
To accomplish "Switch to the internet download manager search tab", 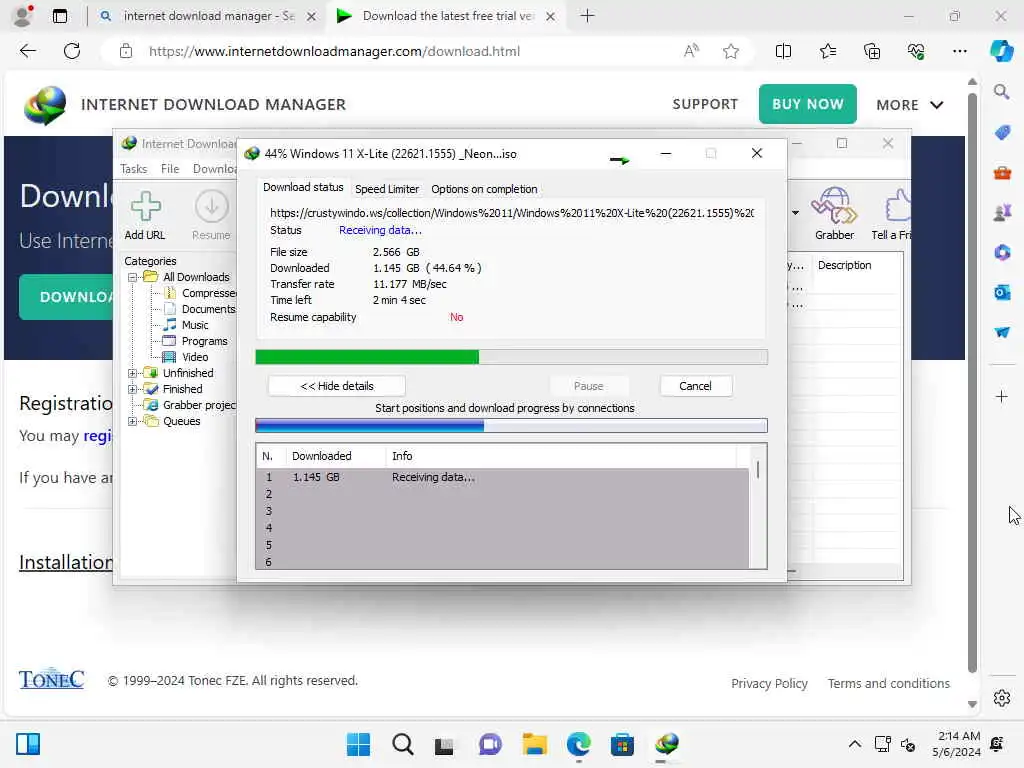I will pyautogui.click(x=208, y=16).
